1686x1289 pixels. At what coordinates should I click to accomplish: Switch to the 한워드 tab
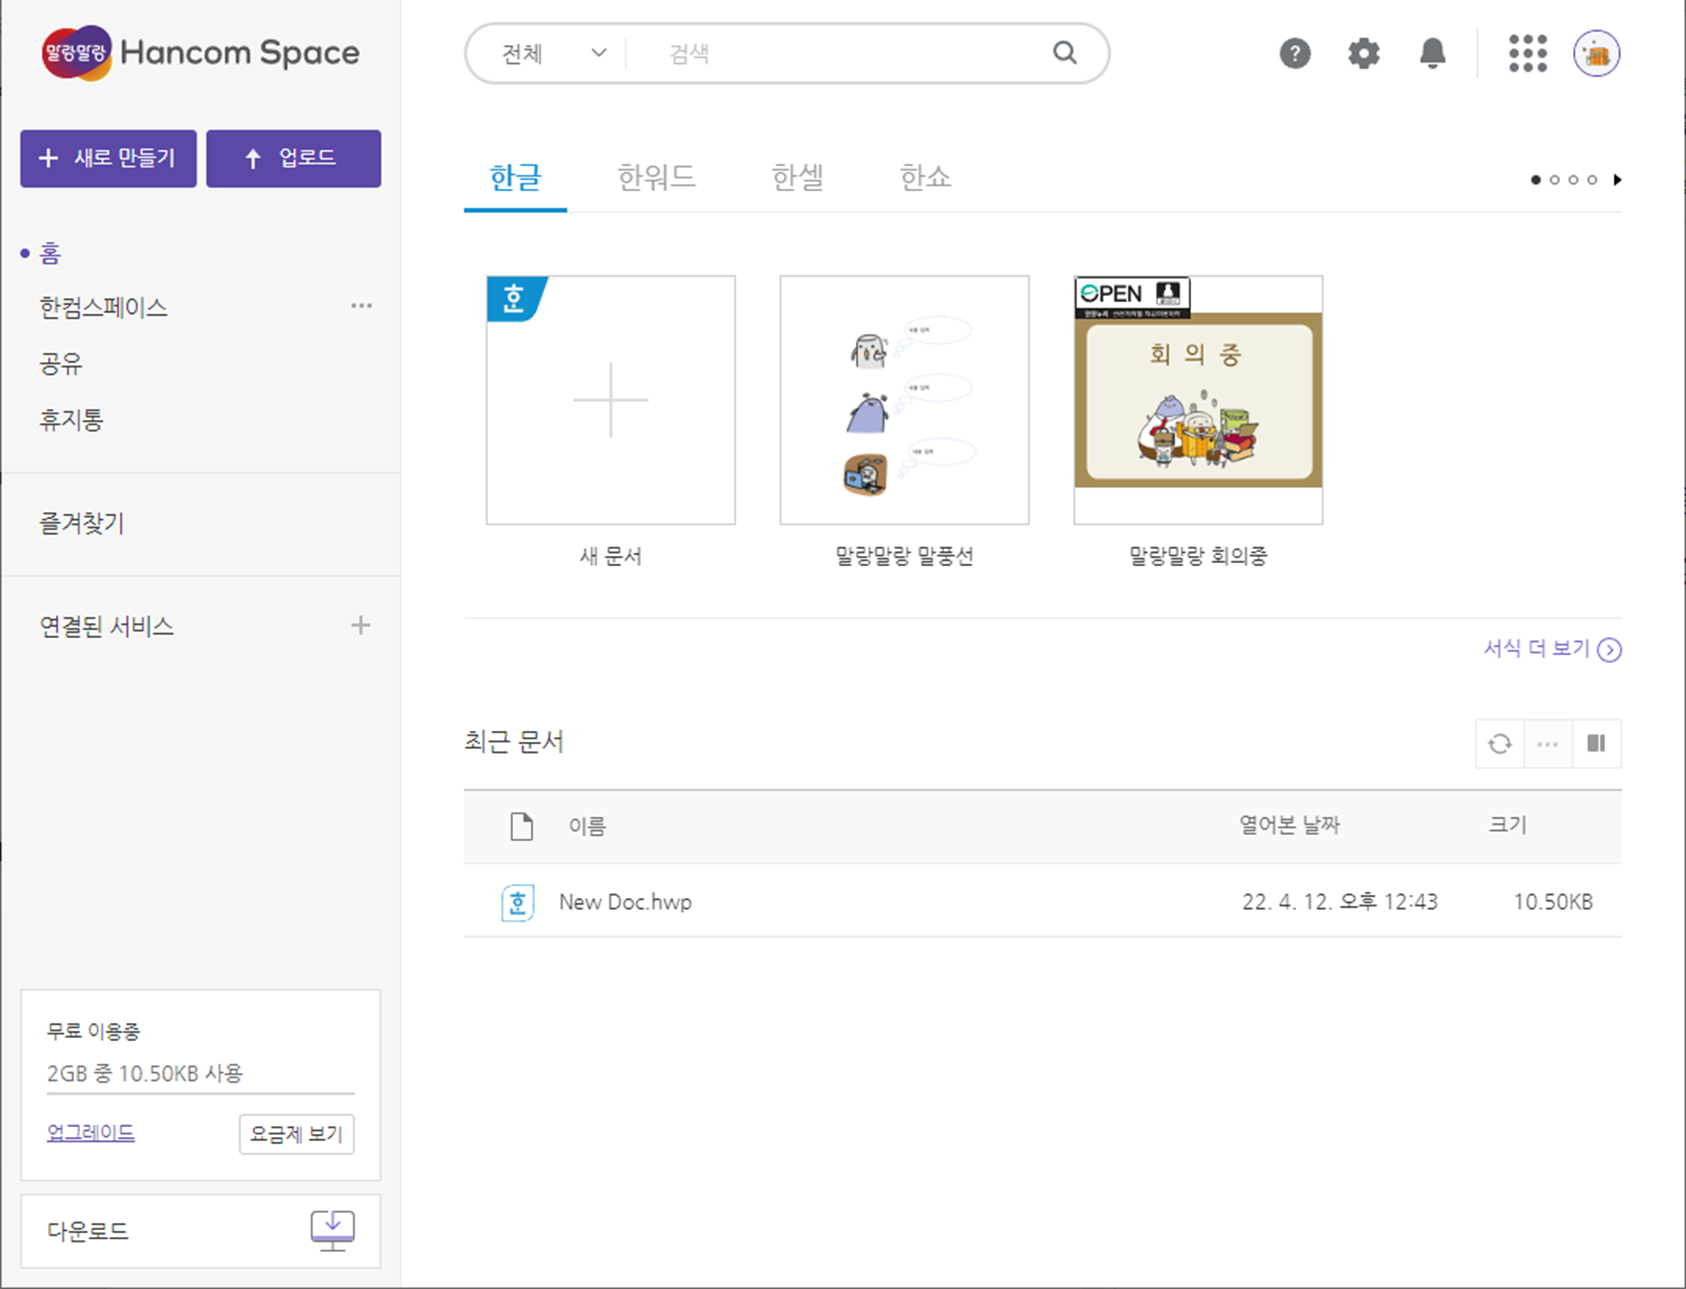point(656,178)
